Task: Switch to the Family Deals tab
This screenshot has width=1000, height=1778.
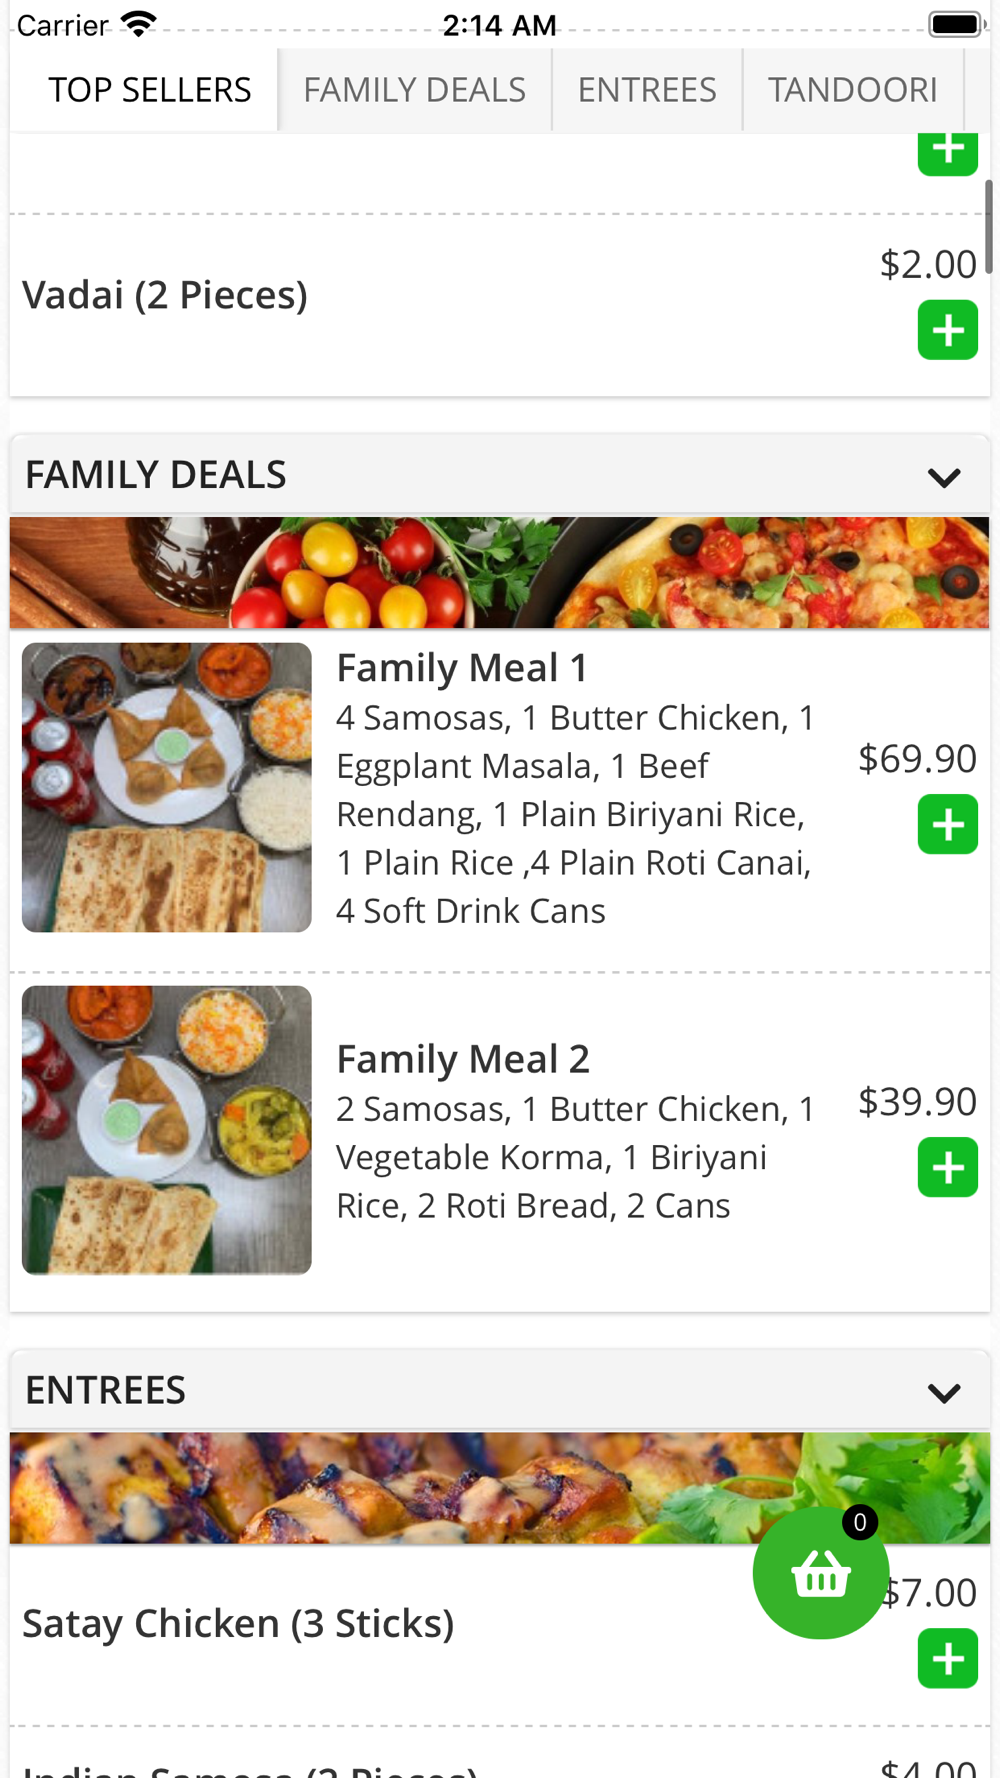Action: 414,90
